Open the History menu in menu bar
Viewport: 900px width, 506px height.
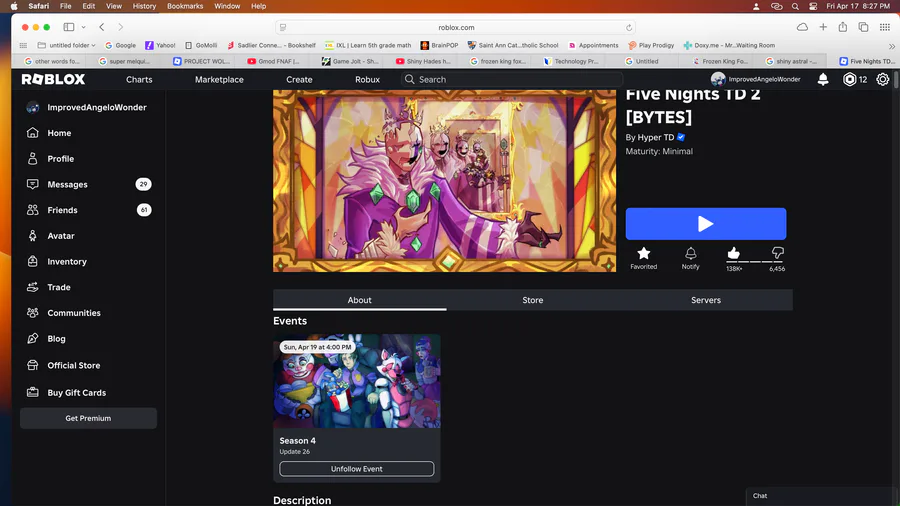(144, 6)
